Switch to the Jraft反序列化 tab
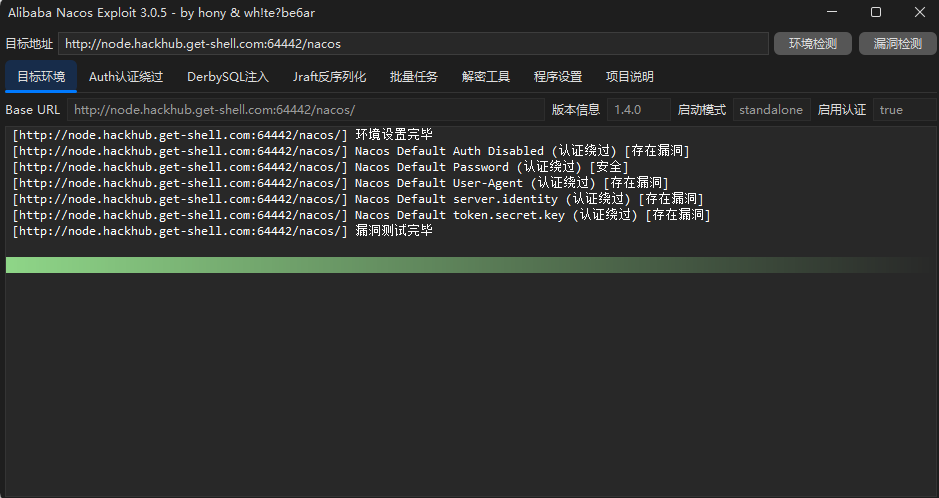 [x=329, y=77]
